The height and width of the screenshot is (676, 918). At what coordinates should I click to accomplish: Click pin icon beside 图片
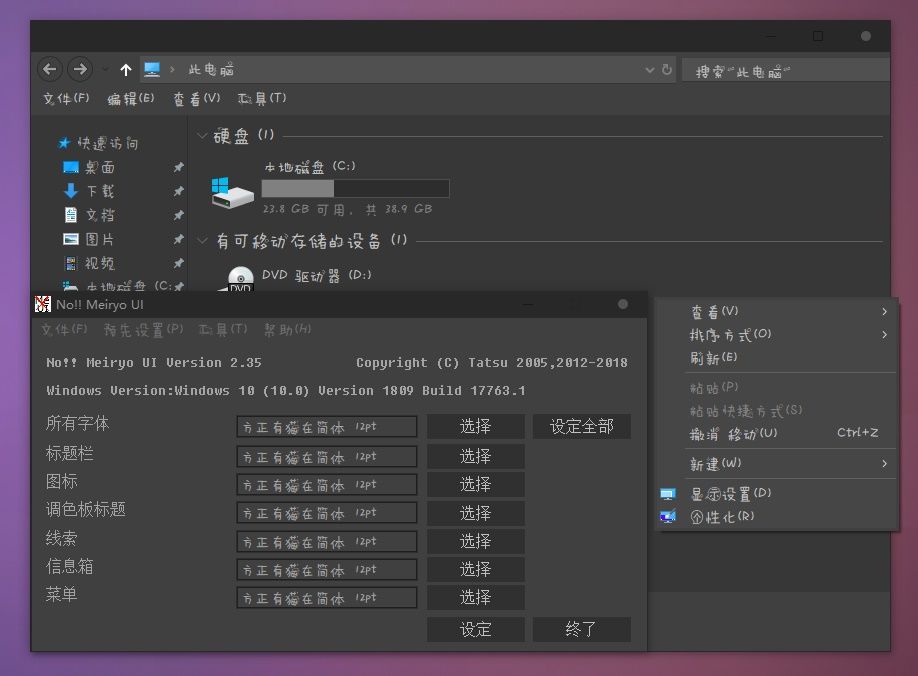pyautogui.click(x=179, y=239)
